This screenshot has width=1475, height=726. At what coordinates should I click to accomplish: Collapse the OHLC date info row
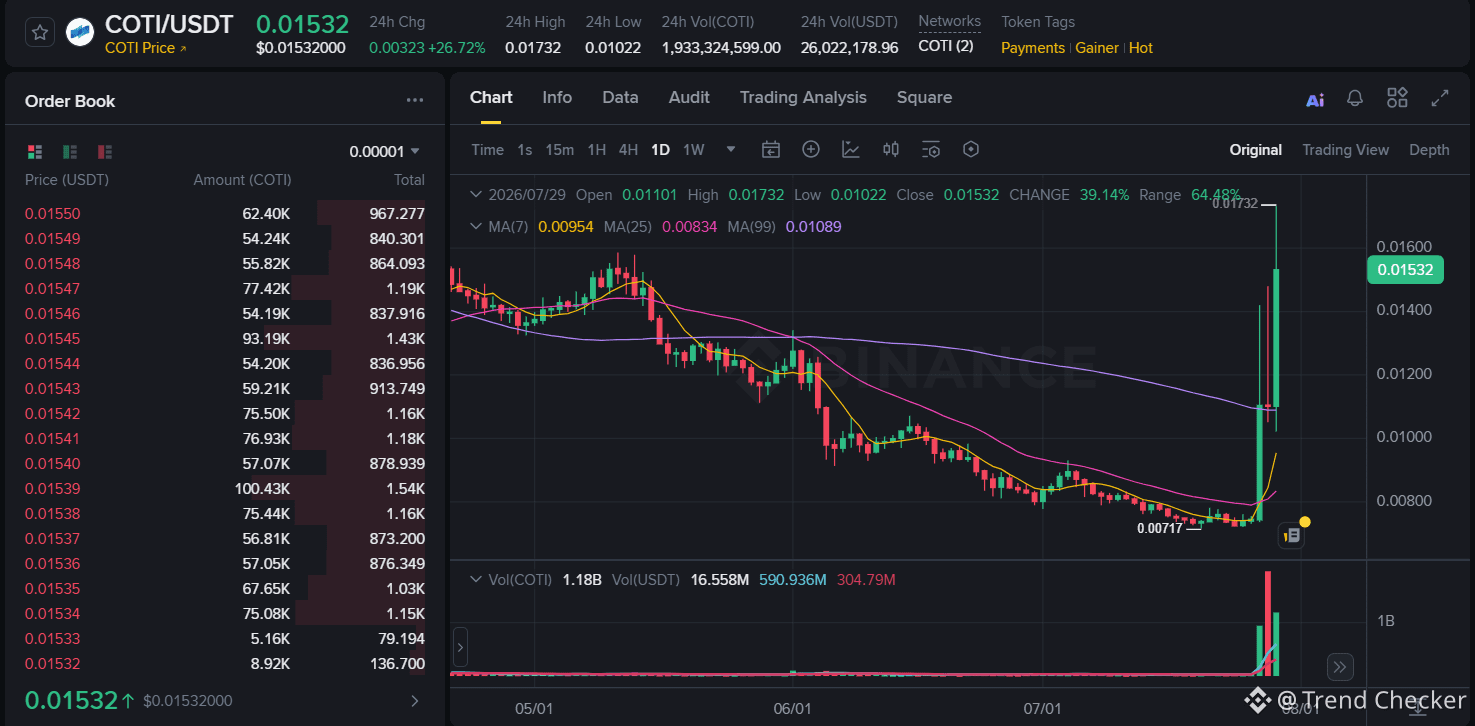tap(476, 195)
